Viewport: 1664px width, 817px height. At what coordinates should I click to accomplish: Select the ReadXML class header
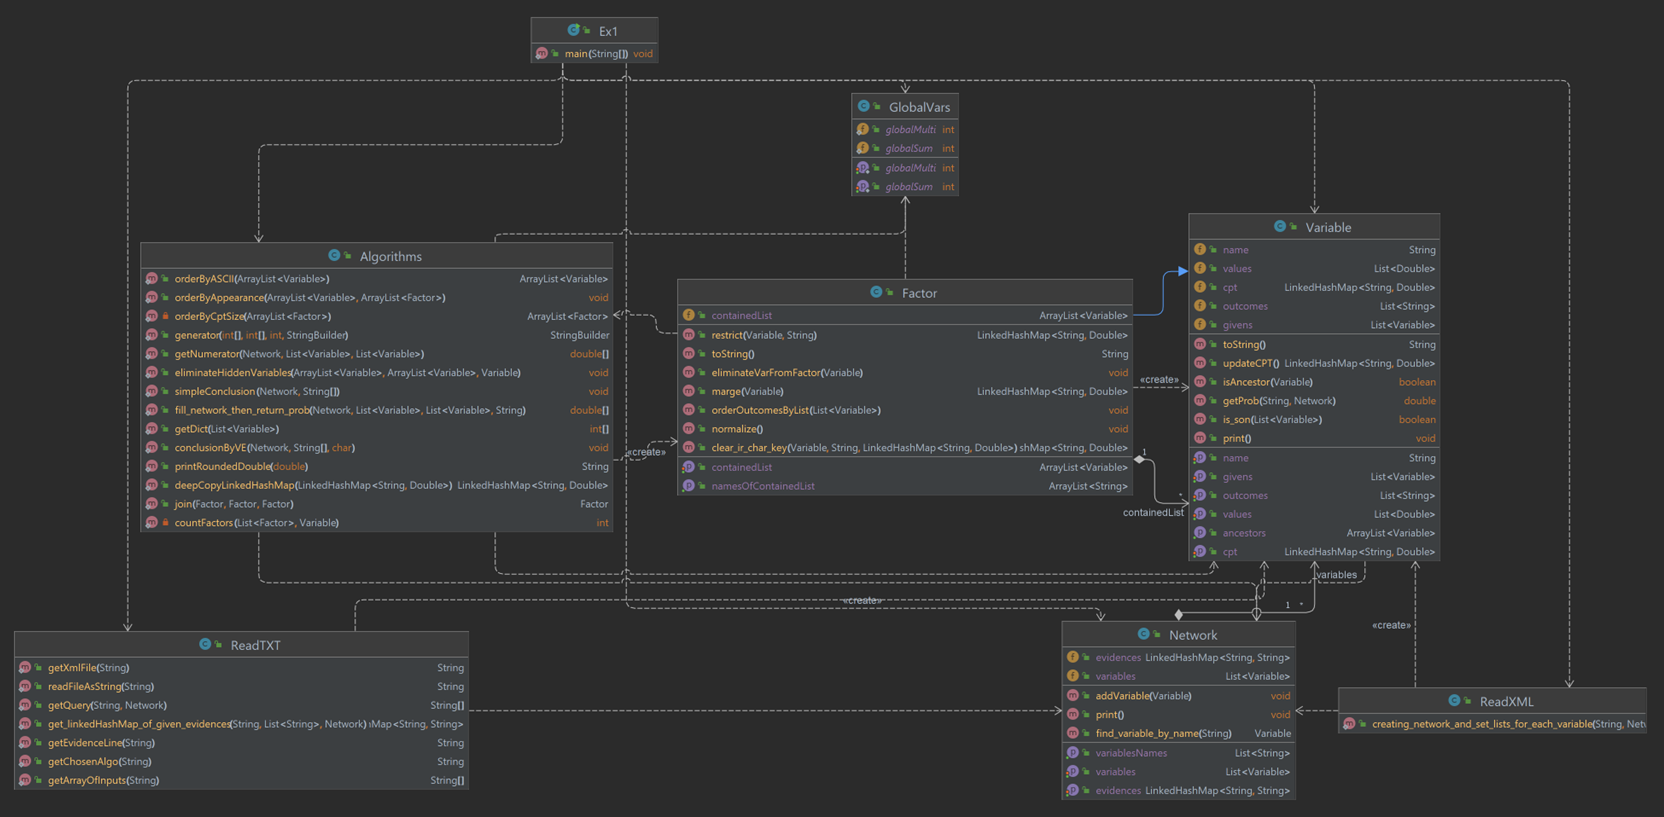coord(1492,701)
